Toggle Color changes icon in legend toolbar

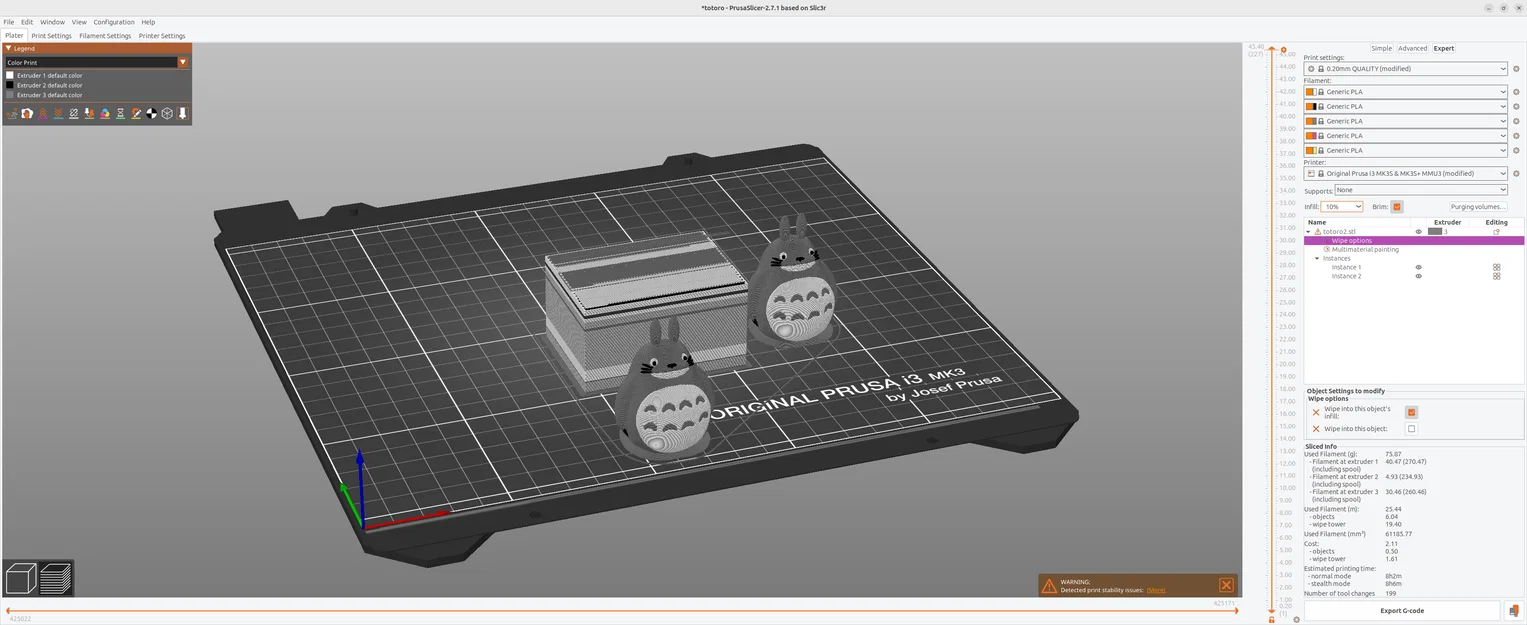click(x=105, y=114)
